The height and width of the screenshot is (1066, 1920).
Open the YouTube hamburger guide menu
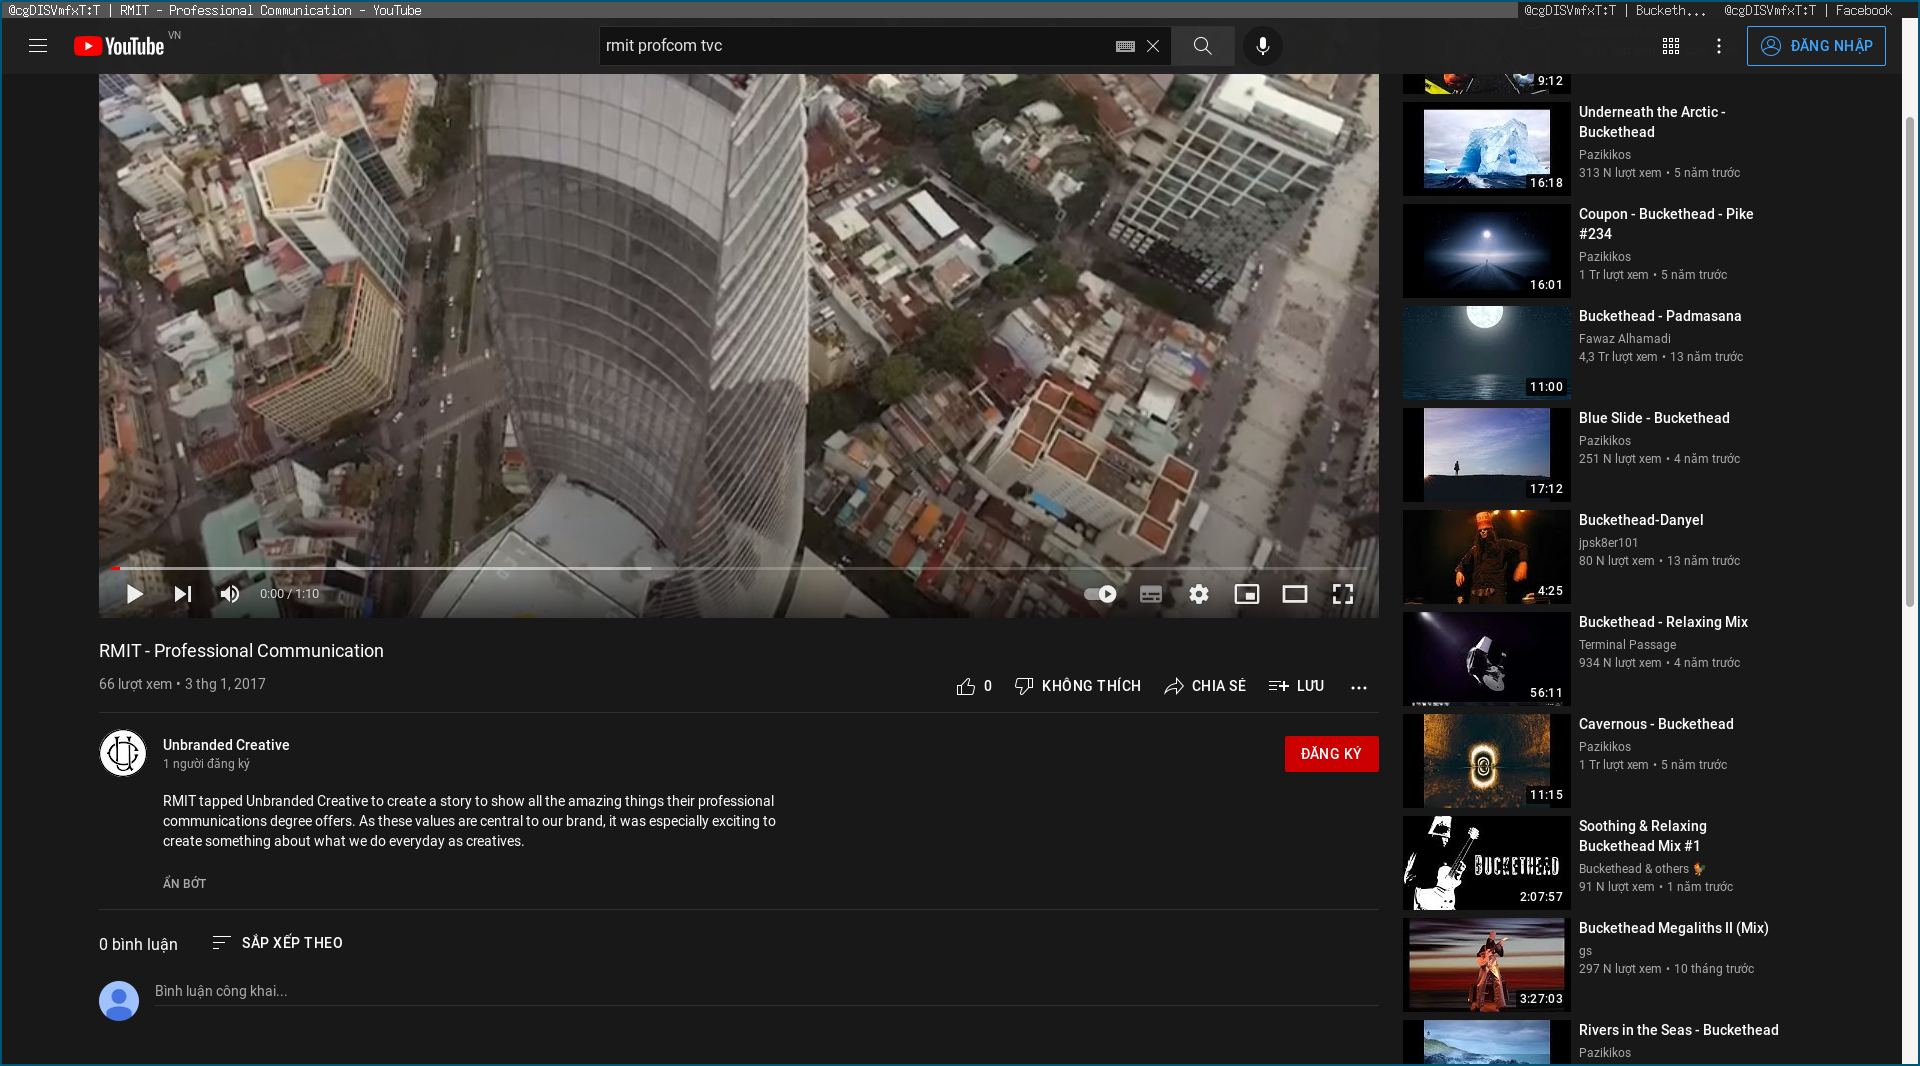click(x=38, y=46)
